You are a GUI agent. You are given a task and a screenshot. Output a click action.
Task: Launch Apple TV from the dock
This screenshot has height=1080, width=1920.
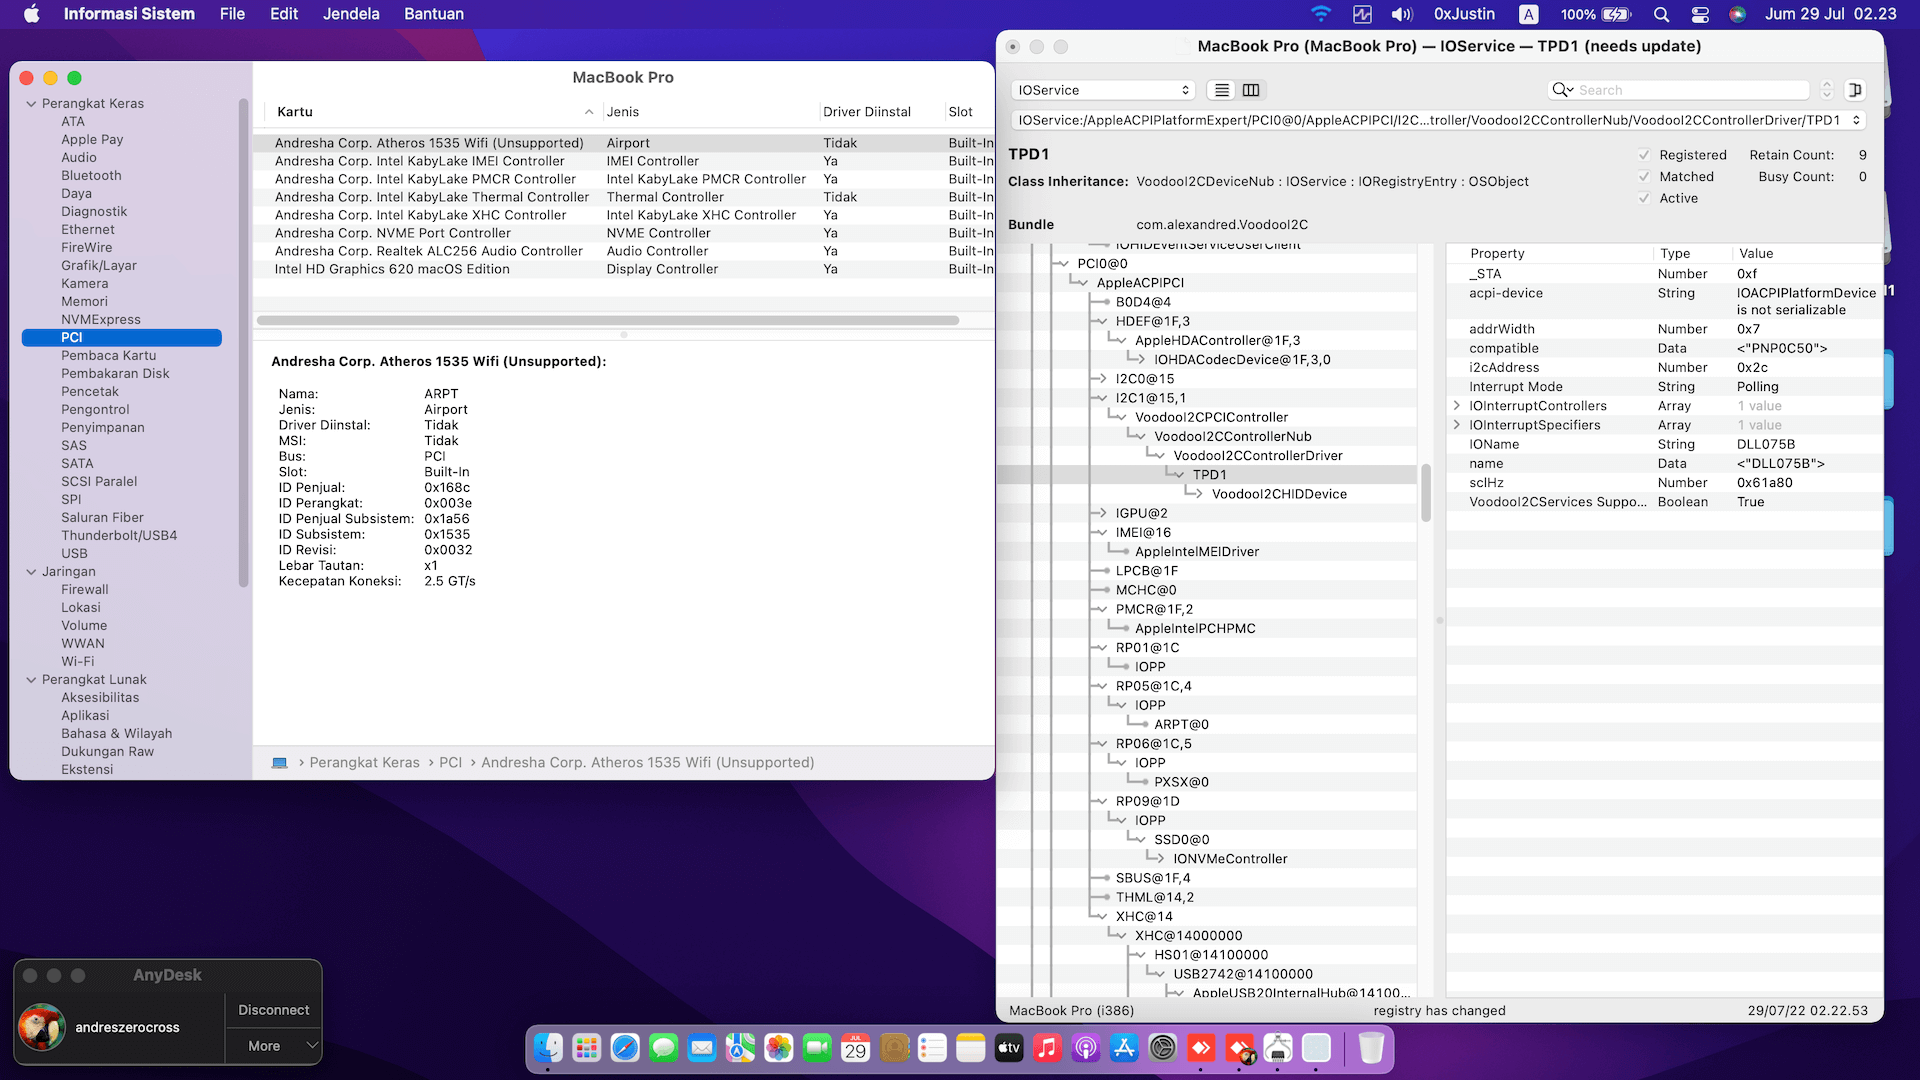pyautogui.click(x=1009, y=1048)
